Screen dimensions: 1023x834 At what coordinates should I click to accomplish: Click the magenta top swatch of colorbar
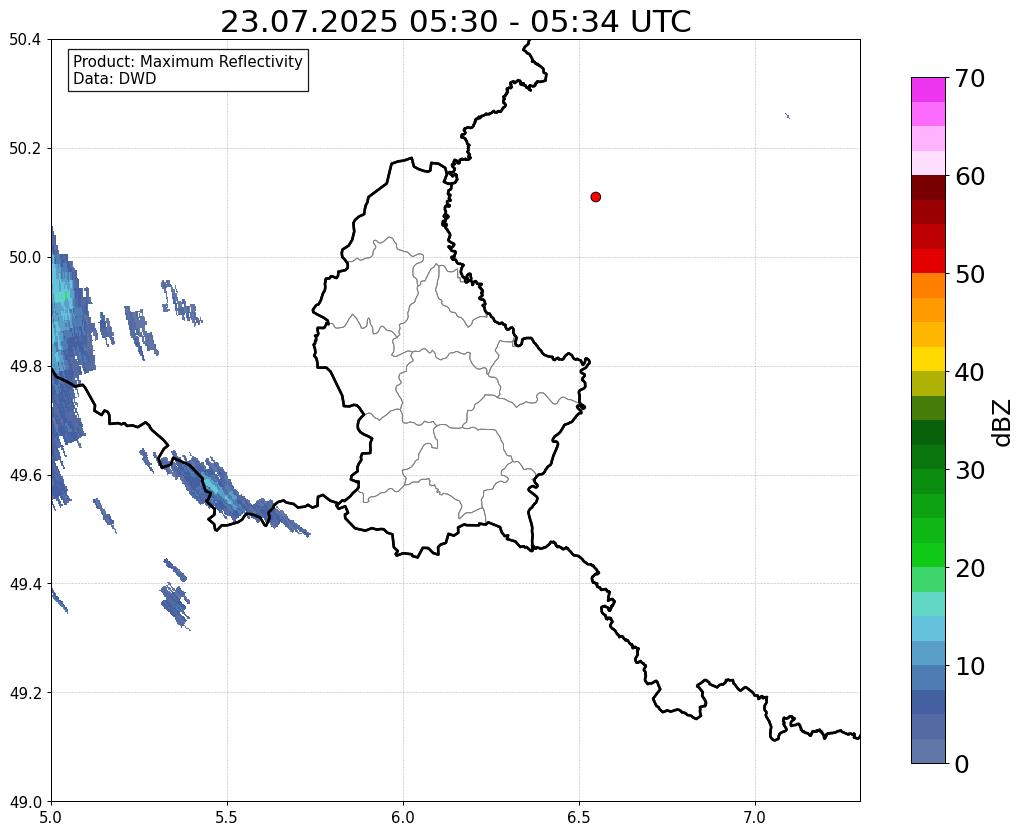click(x=928, y=90)
